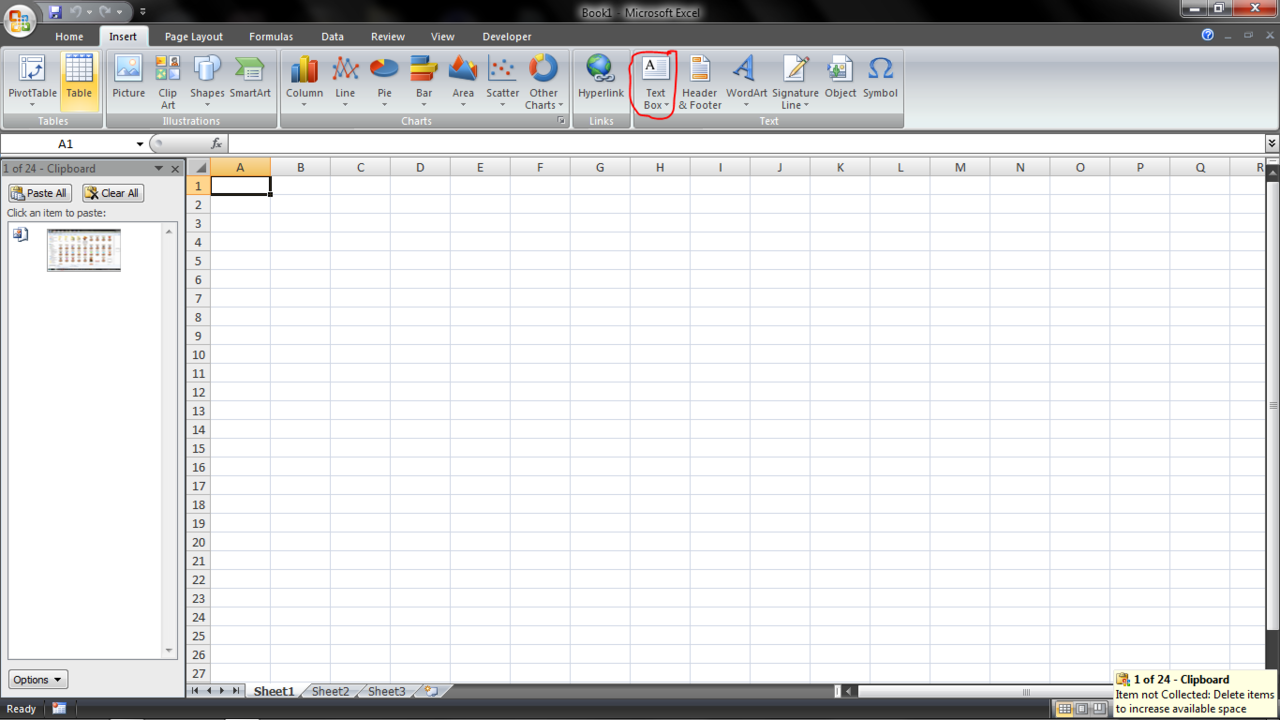This screenshot has height=720, width=1280.
Task: Insert a PivotTable
Action: (x=33, y=81)
